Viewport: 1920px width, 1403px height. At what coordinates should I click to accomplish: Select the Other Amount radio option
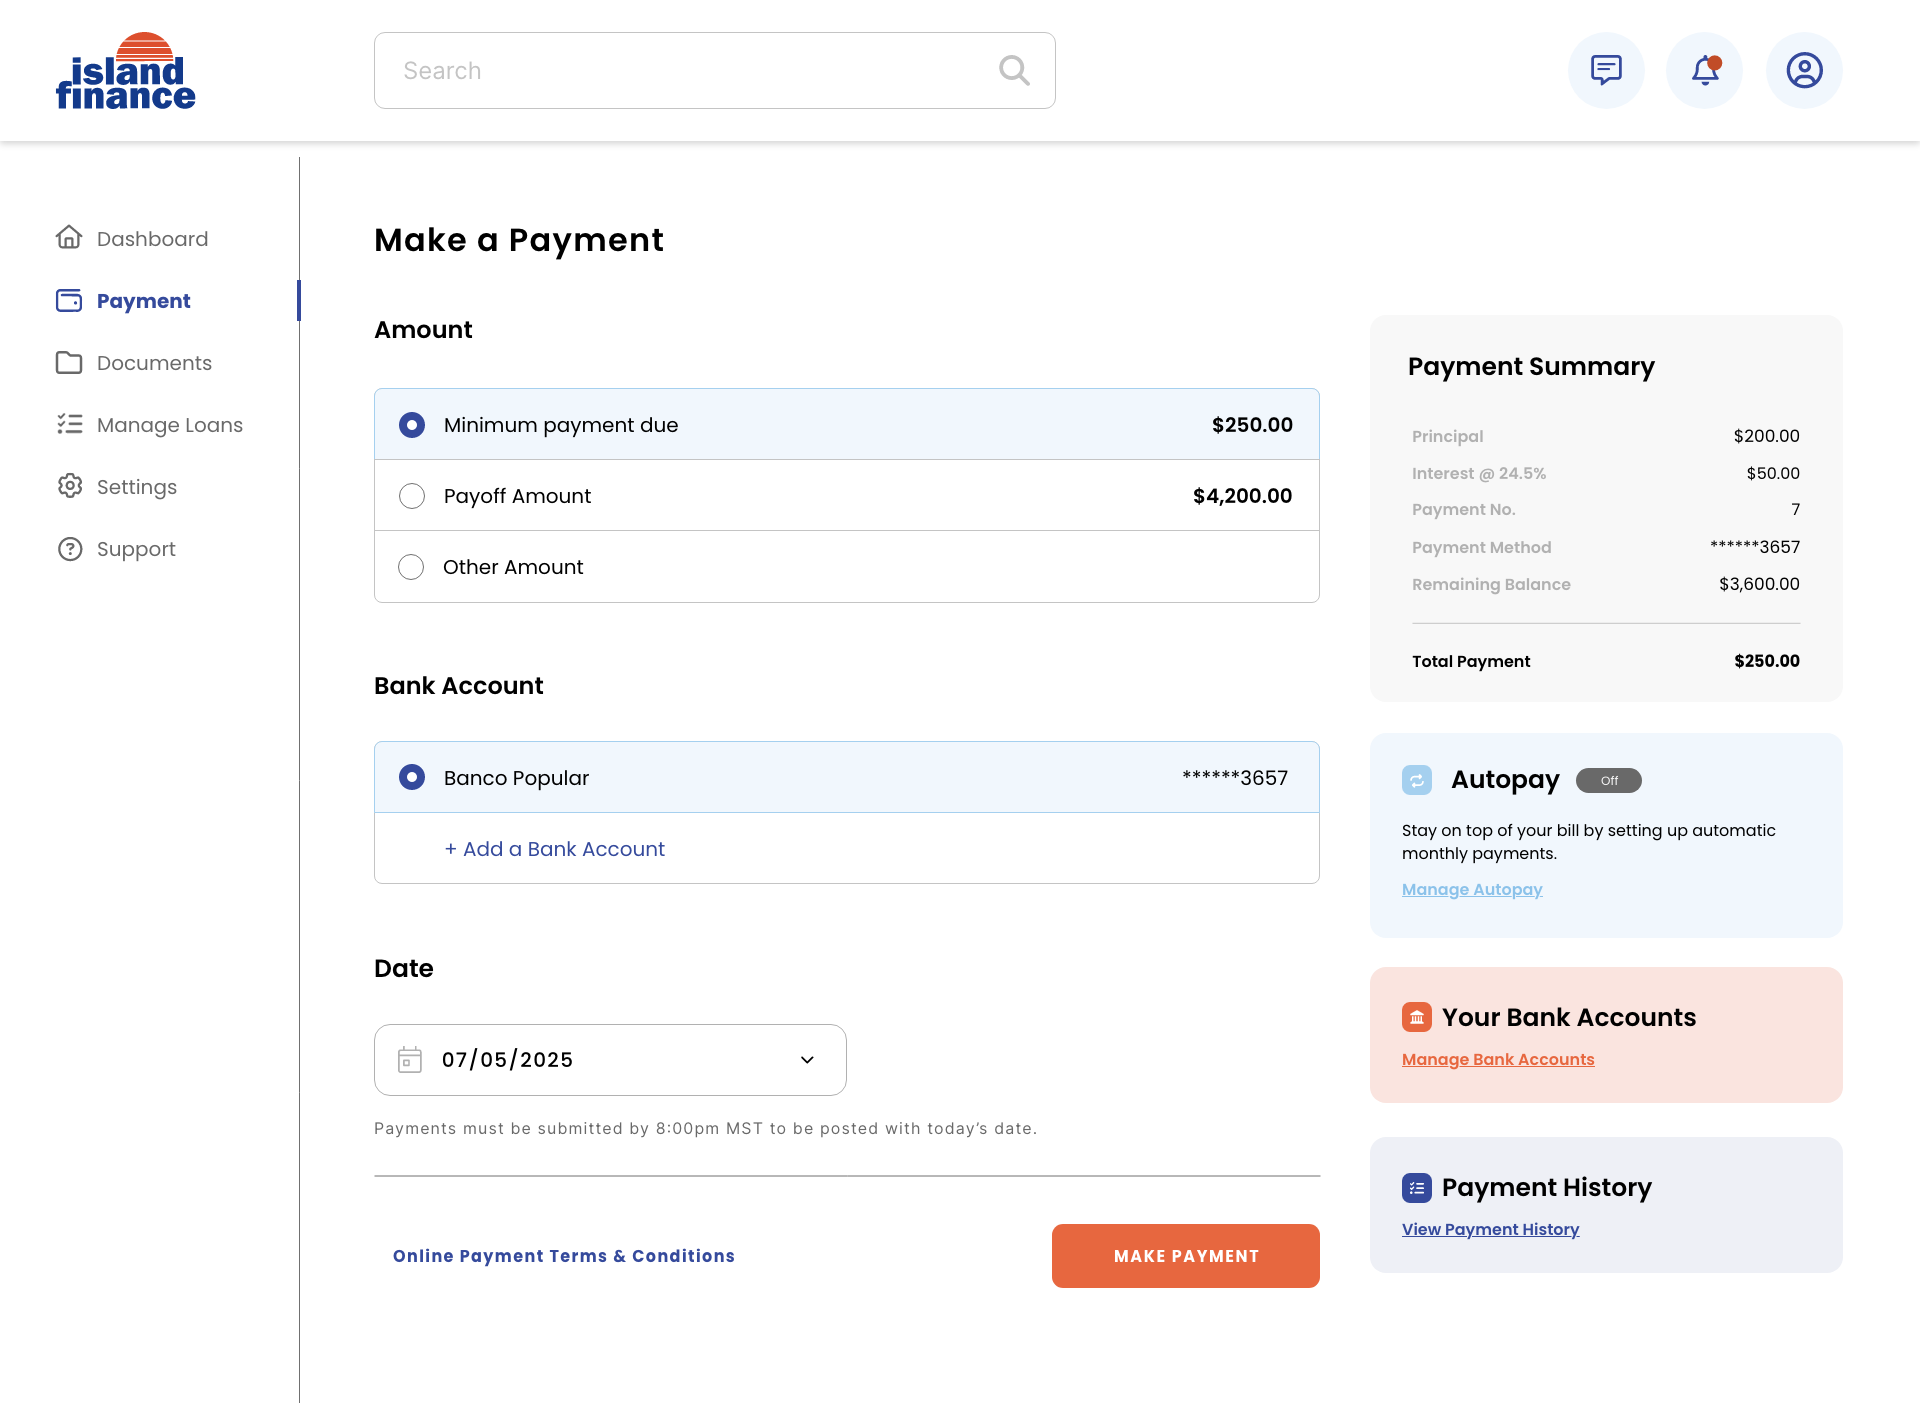(x=412, y=567)
